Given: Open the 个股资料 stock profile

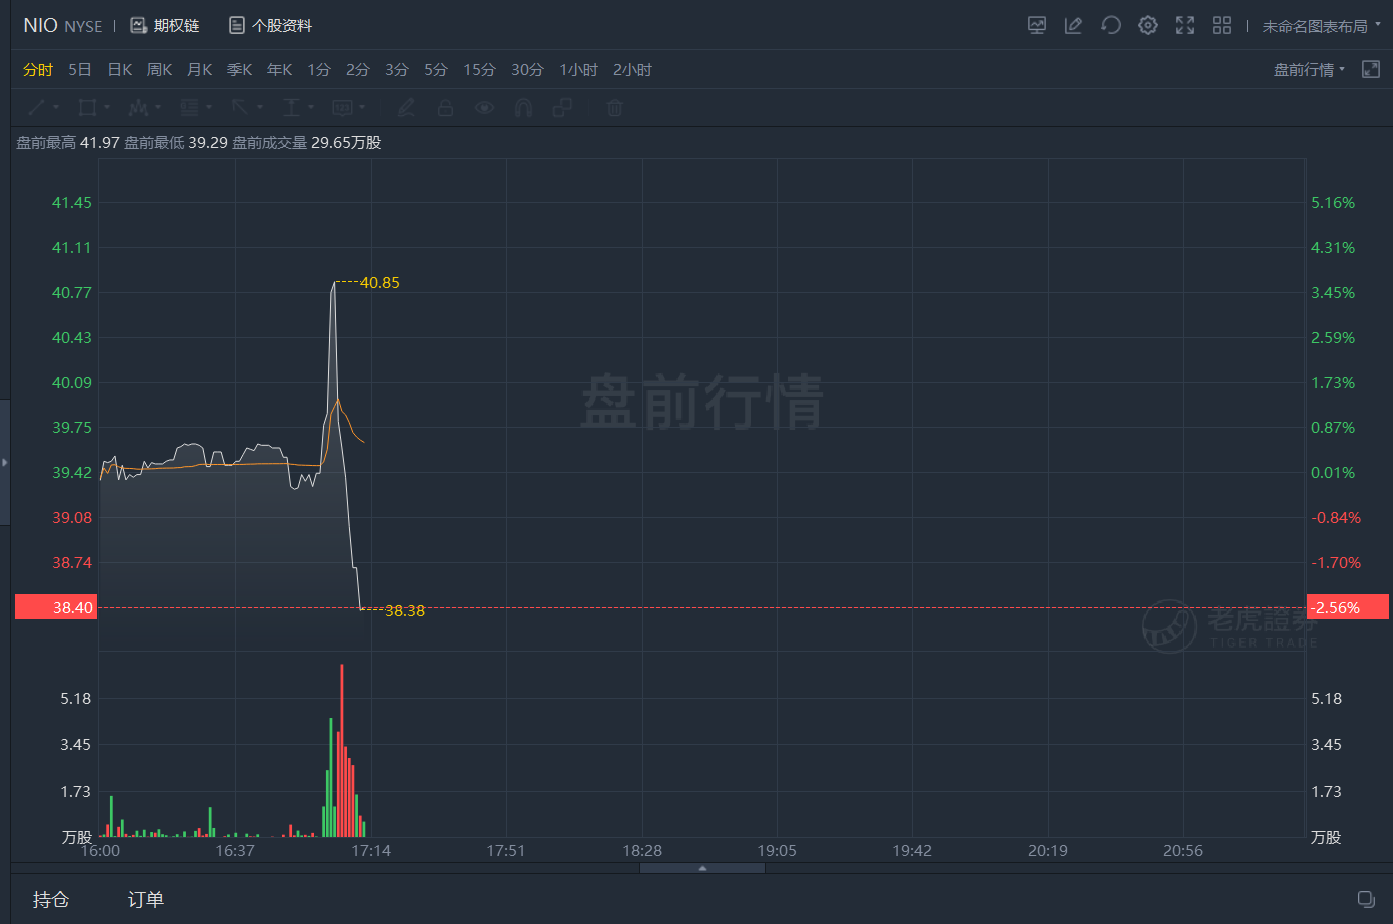Looking at the screenshot, I should 270,26.
